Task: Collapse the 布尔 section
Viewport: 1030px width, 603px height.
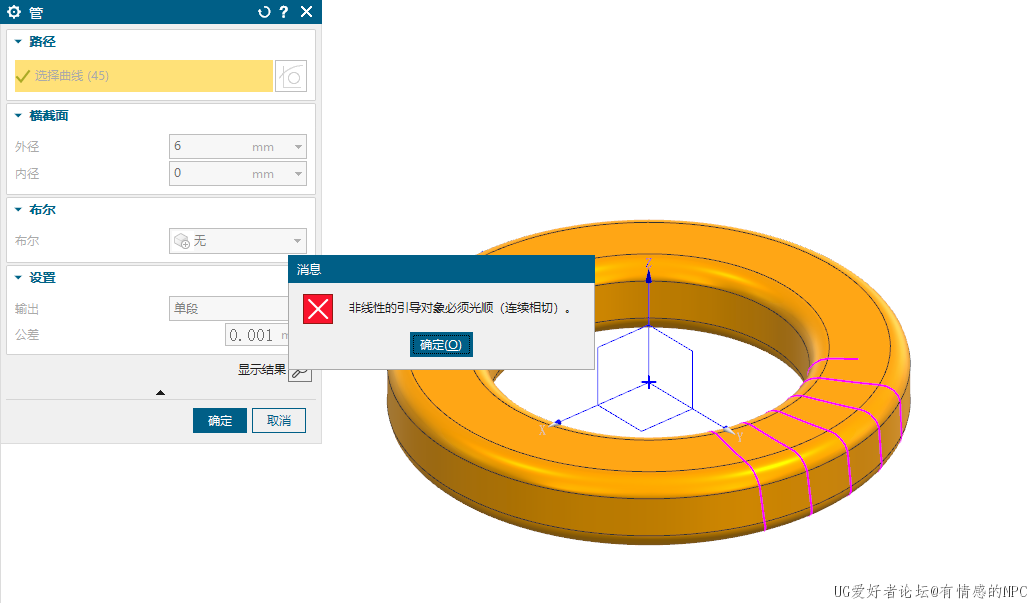Action: (x=18, y=210)
